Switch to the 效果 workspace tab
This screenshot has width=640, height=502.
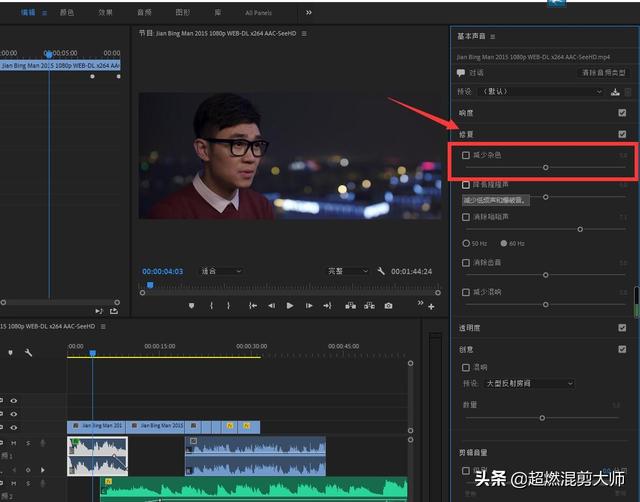click(105, 13)
